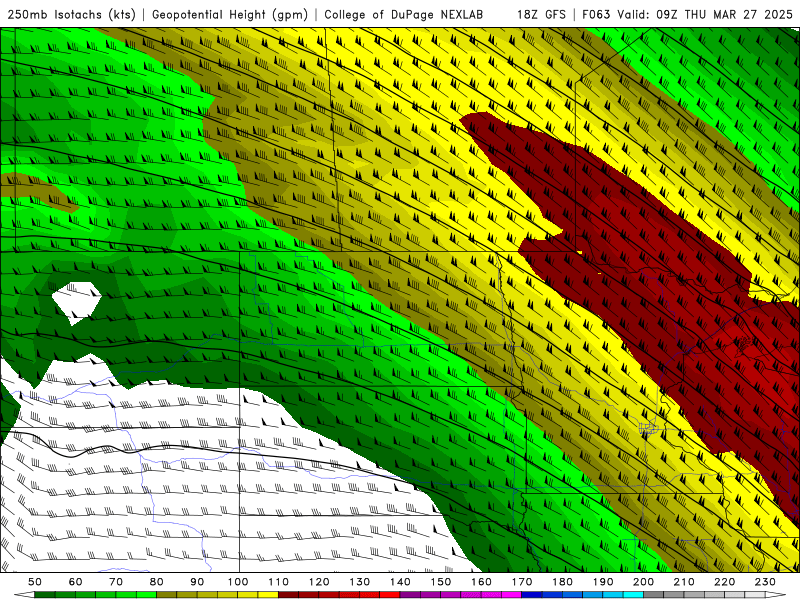This screenshot has width=800, height=600.
Task: Click the '190' label on the color scale
Action: [x=603, y=582]
